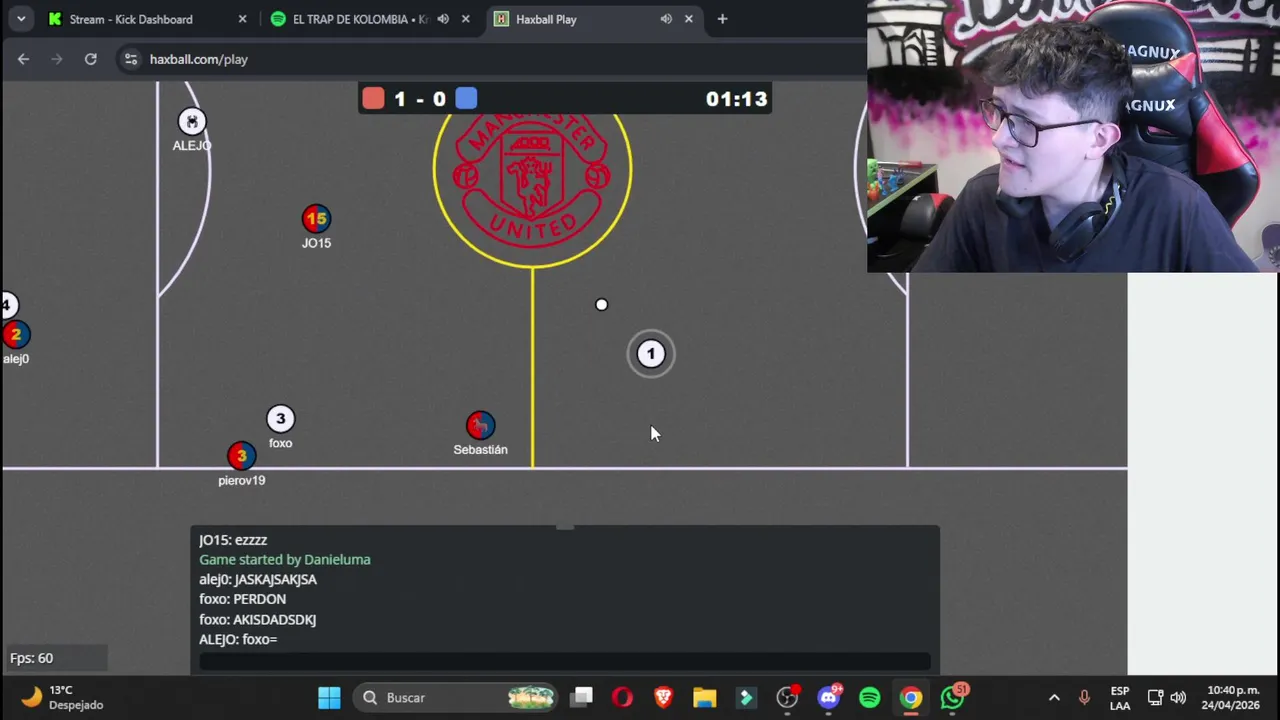Open WhatsApp from the taskbar
The height and width of the screenshot is (720, 1280).
coord(953,697)
